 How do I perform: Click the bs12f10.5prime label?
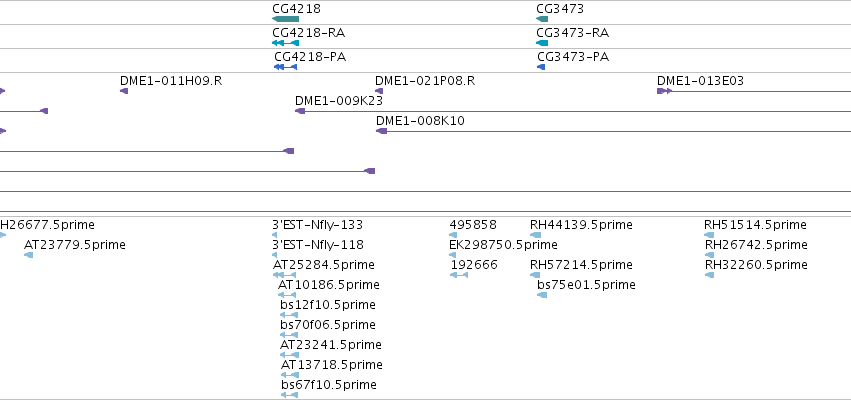328,305
